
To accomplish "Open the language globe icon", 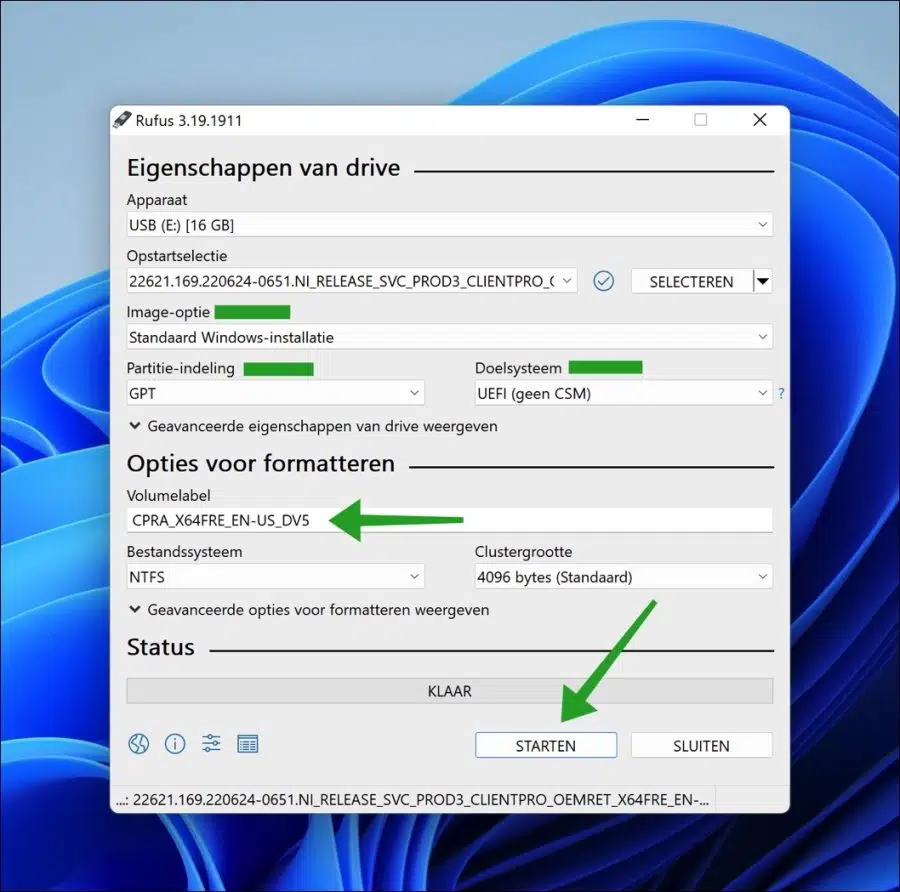I will [x=138, y=744].
